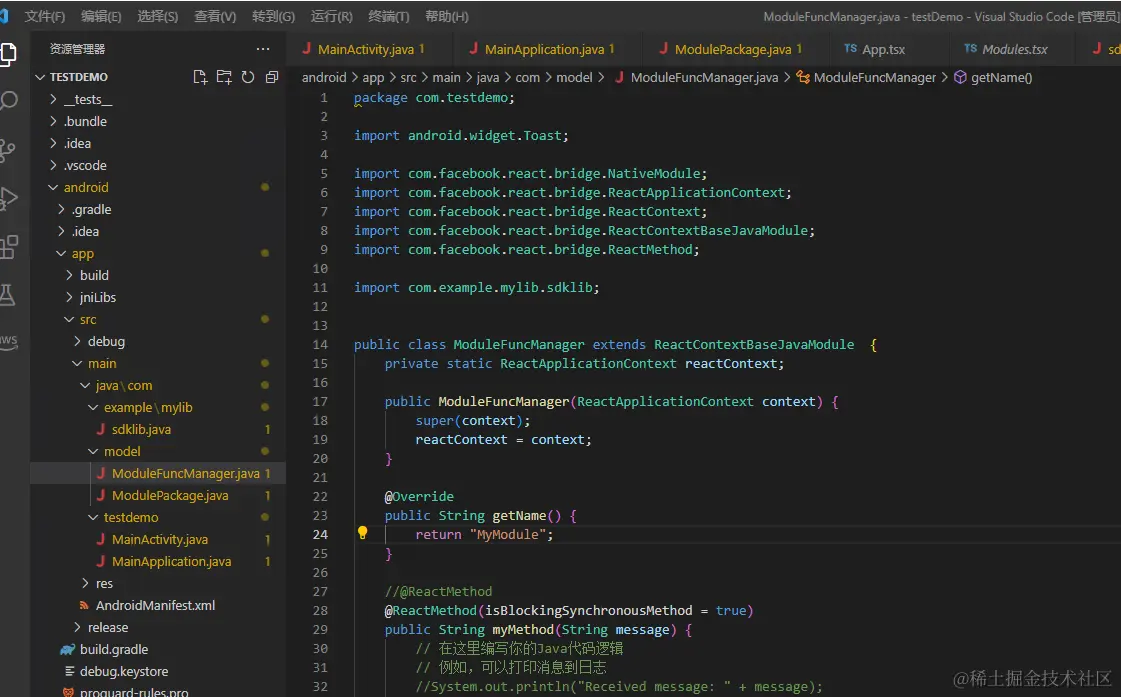Image resolution: width=1121 pixels, height=697 pixels.
Task: Collapse the android folder
Action: click(53, 187)
